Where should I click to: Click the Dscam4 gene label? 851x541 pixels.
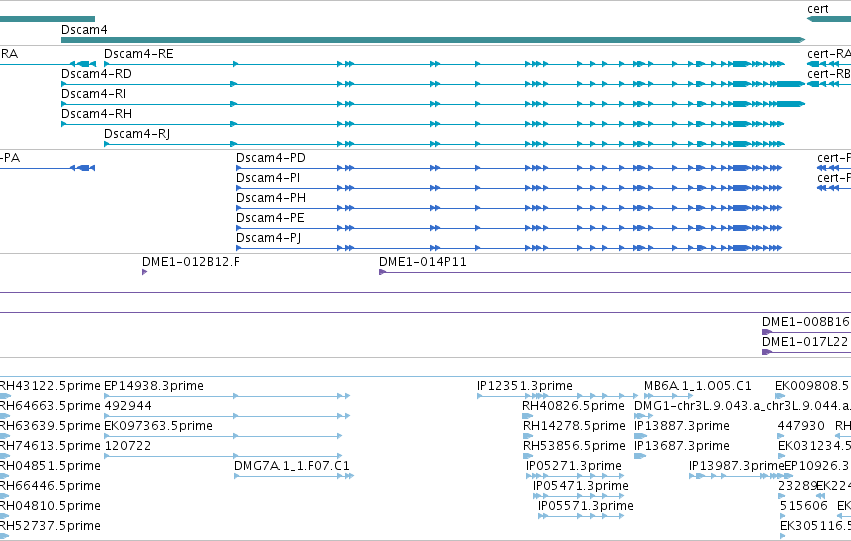pos(84,30)
